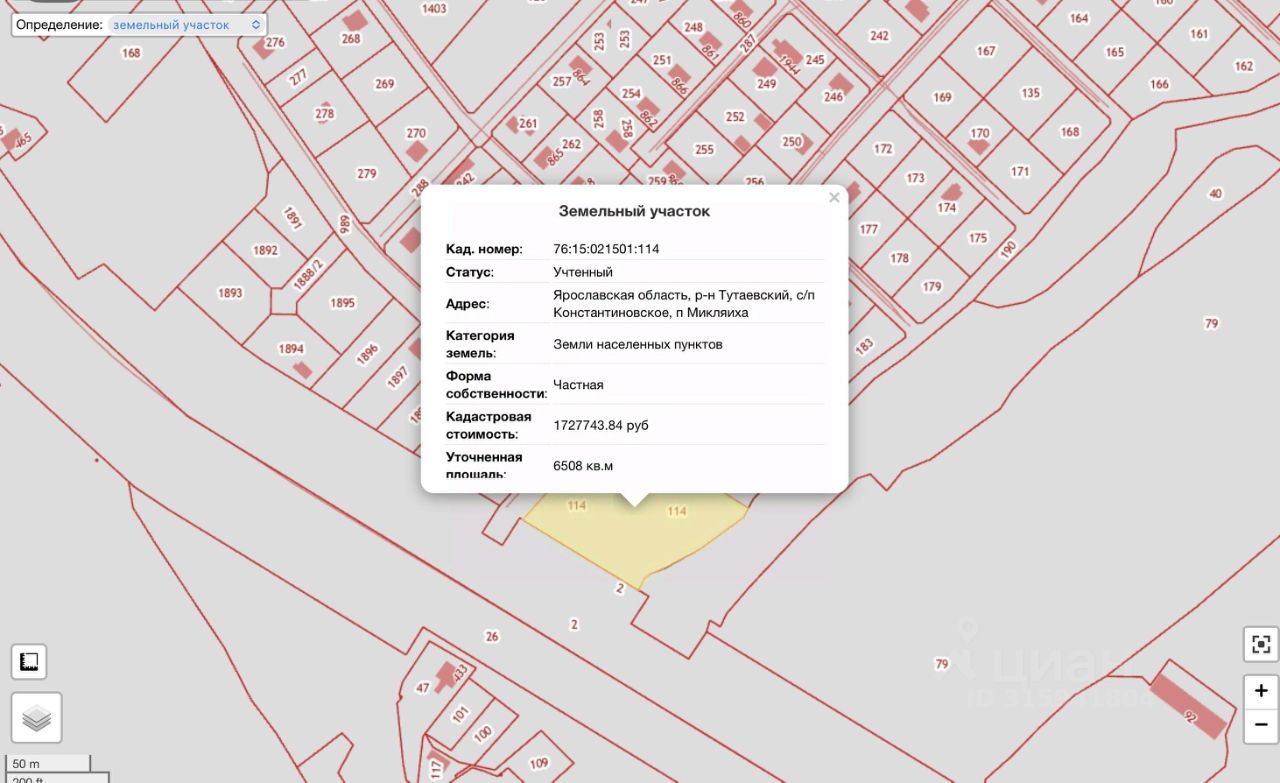Select parcel 100 on the map

(483, 733)
